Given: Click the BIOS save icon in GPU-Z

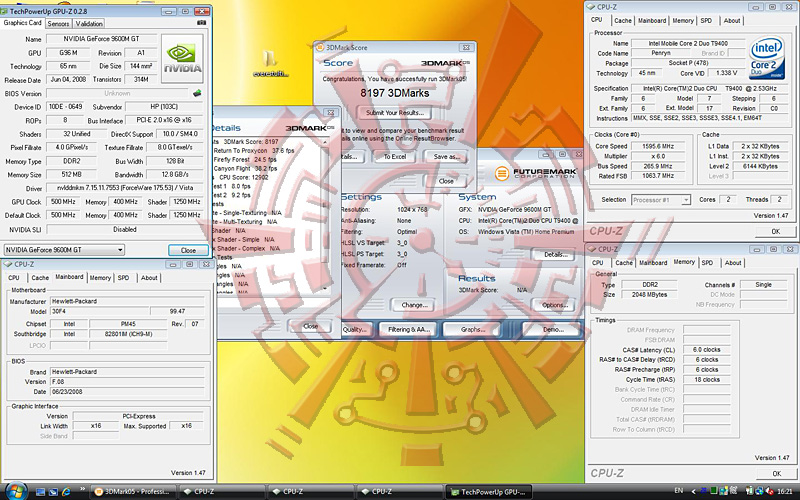Looking at the screenshot, I should tap(197, 93).
